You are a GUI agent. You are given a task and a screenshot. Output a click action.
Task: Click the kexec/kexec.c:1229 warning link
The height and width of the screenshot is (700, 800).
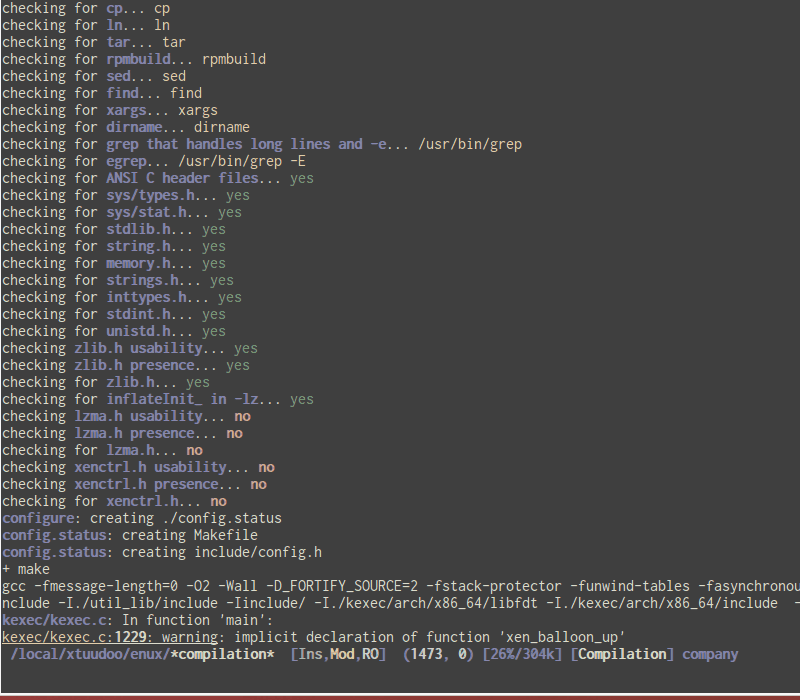click(110, 637)
